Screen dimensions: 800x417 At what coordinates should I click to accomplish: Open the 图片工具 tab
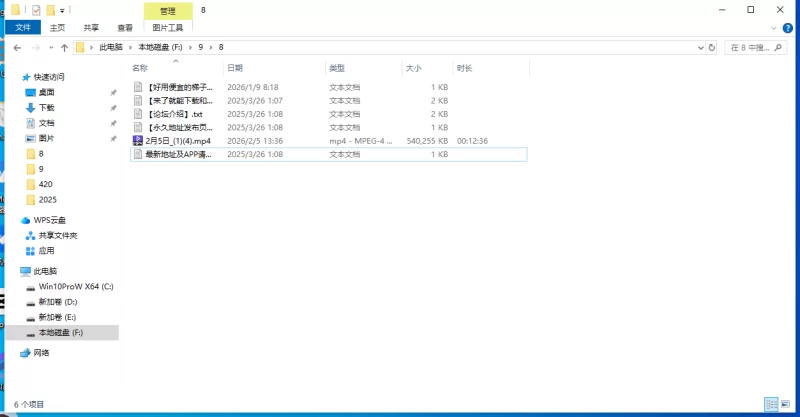coord(167,28)
